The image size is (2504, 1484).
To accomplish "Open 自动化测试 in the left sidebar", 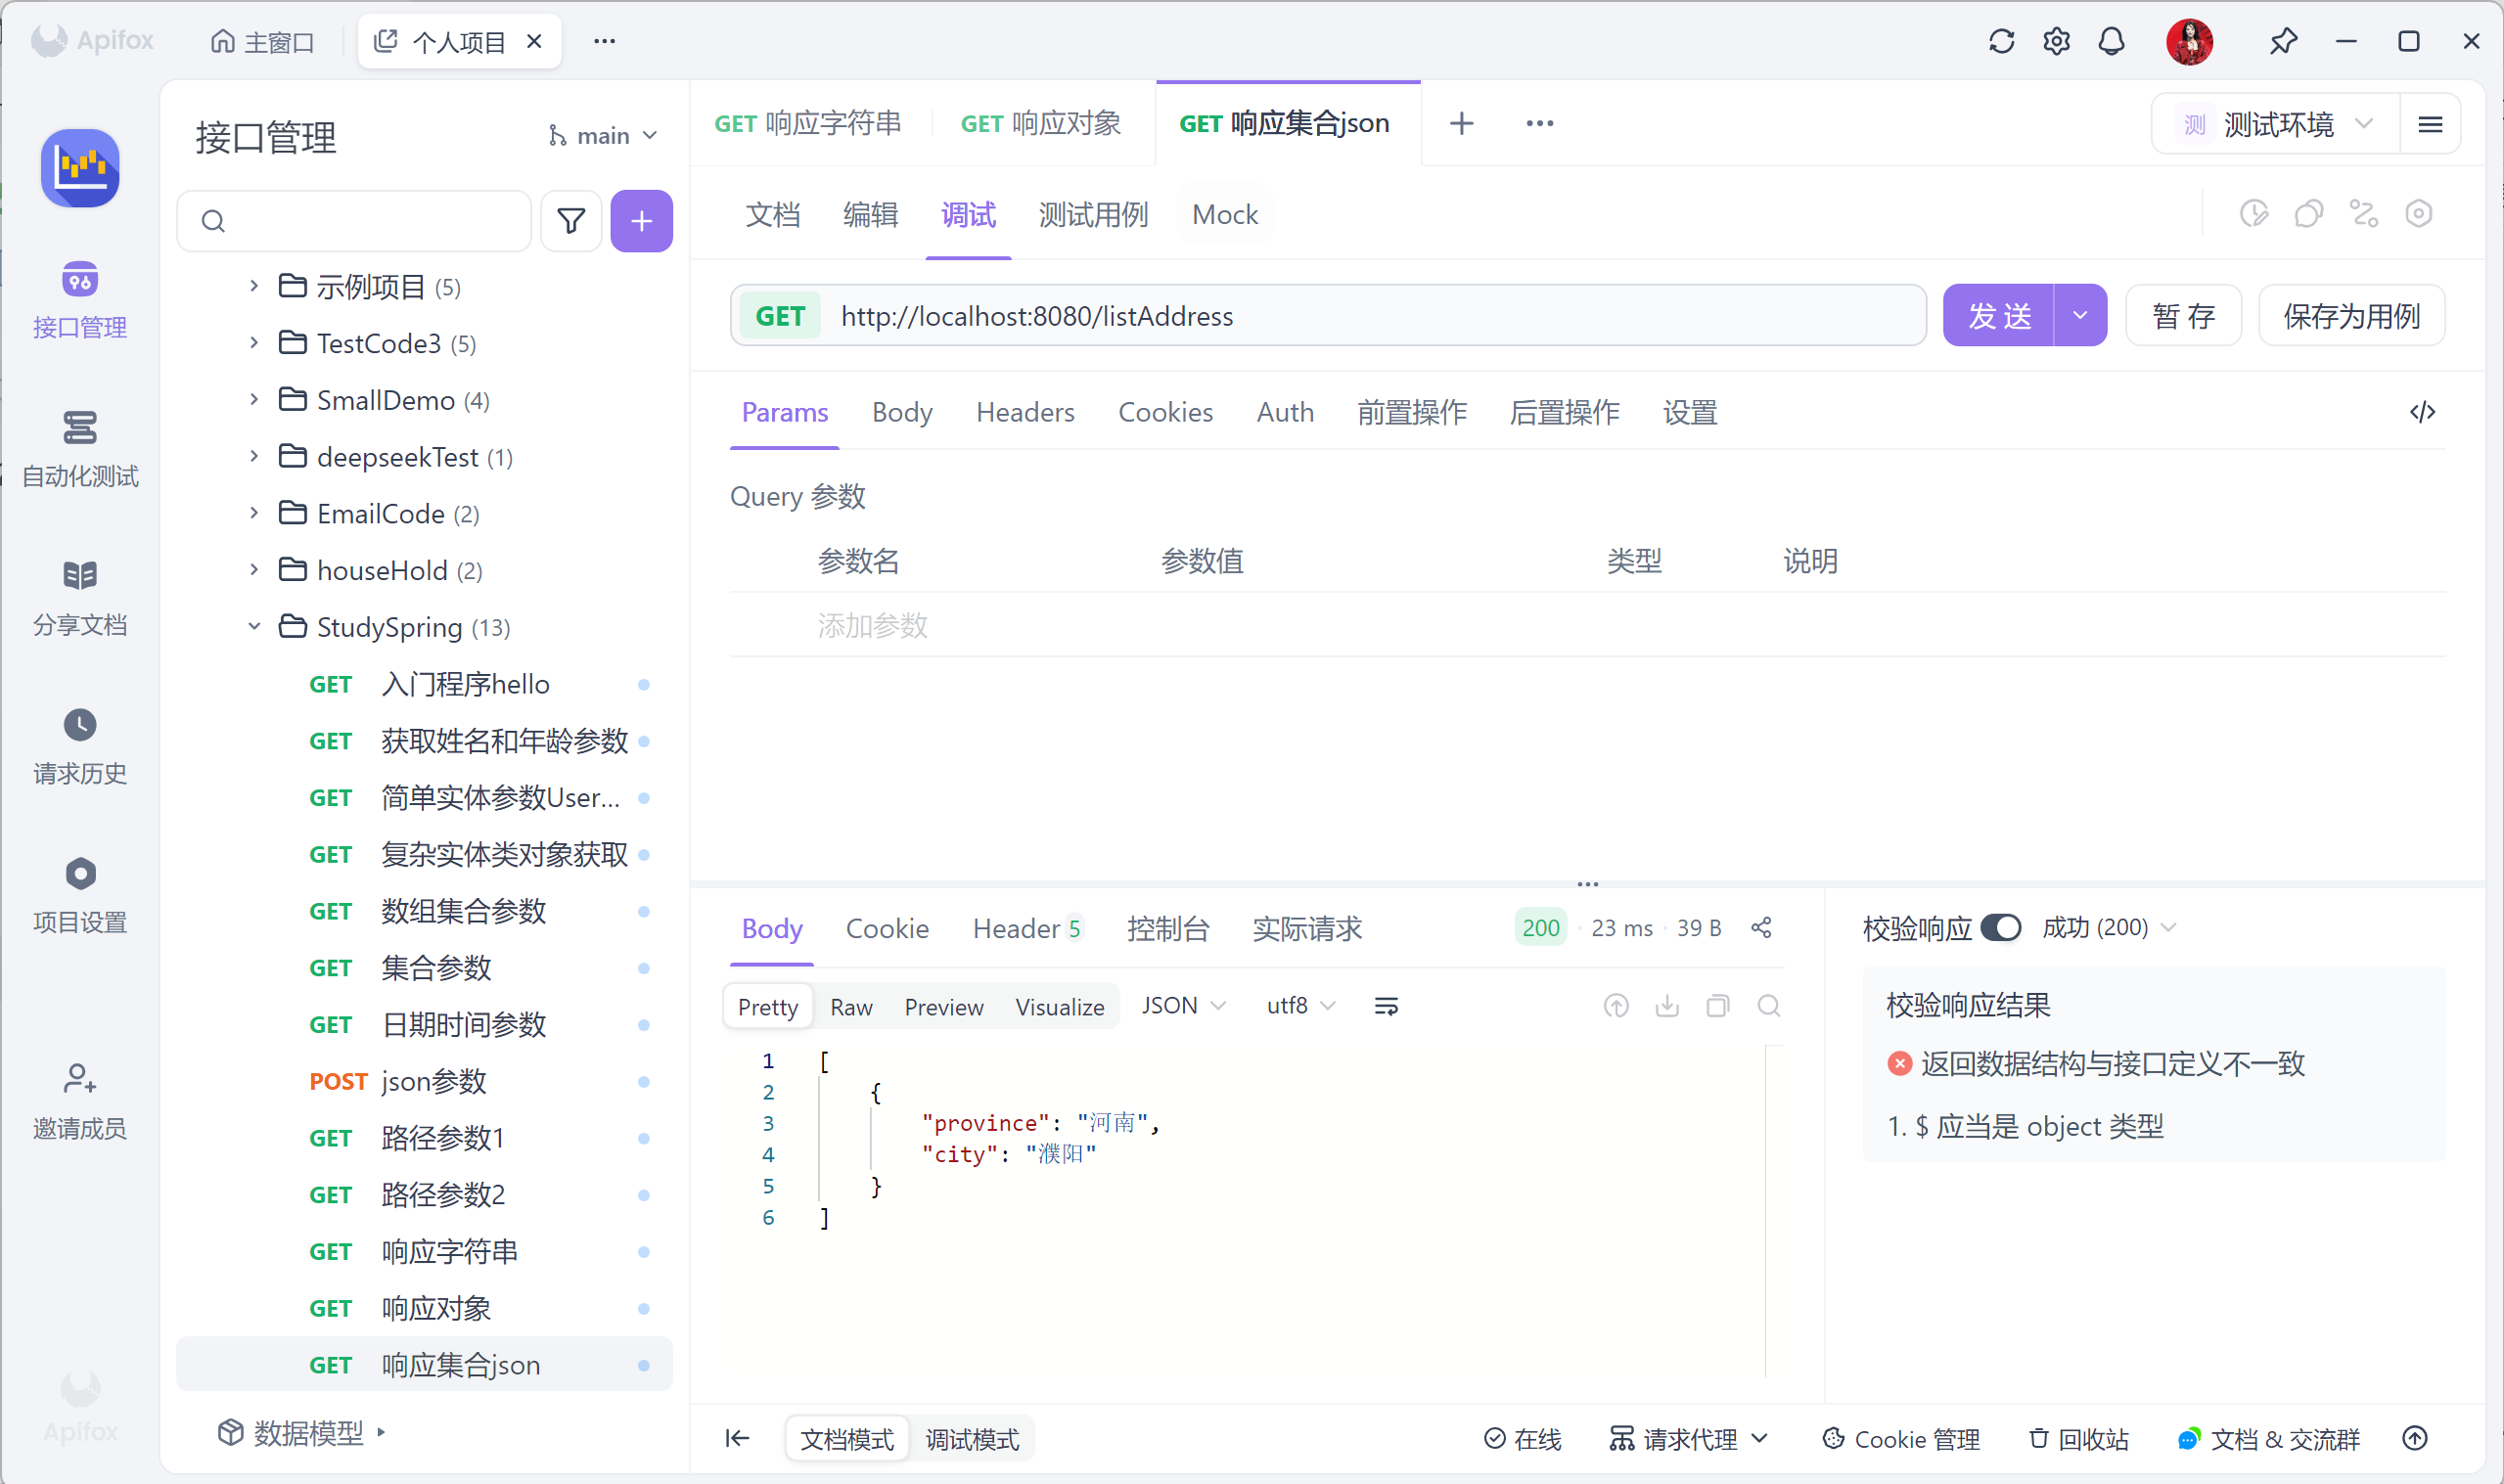I will point(80,448).
